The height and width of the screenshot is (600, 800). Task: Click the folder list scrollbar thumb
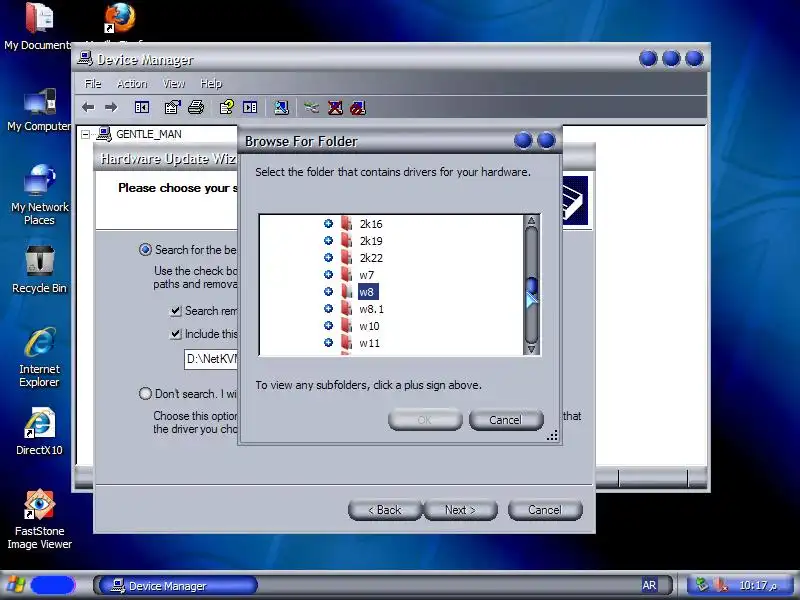pyautogui.click(x=531, y=285)
